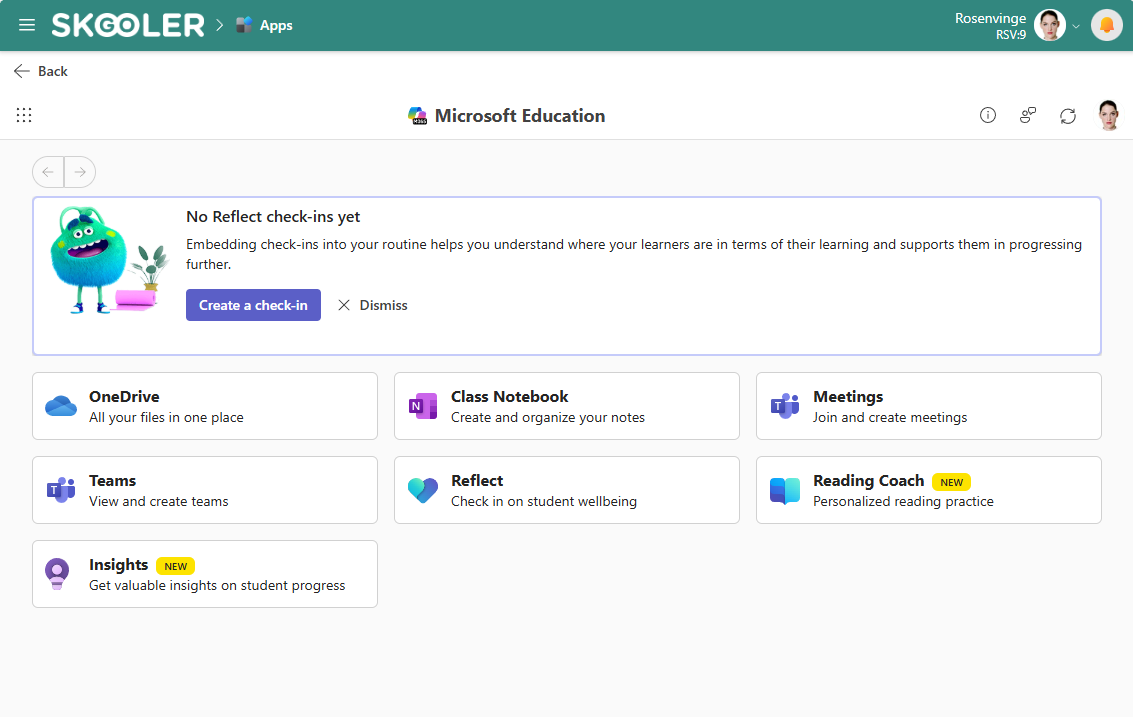
Task: Click the Microsoft Education title text
Action: coord(520,116)
